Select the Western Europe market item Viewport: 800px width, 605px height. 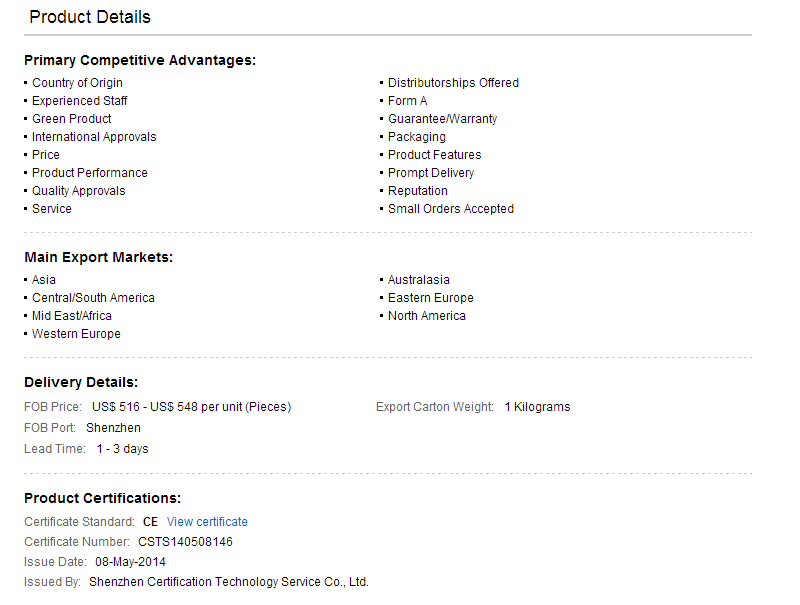click(76, 334)
